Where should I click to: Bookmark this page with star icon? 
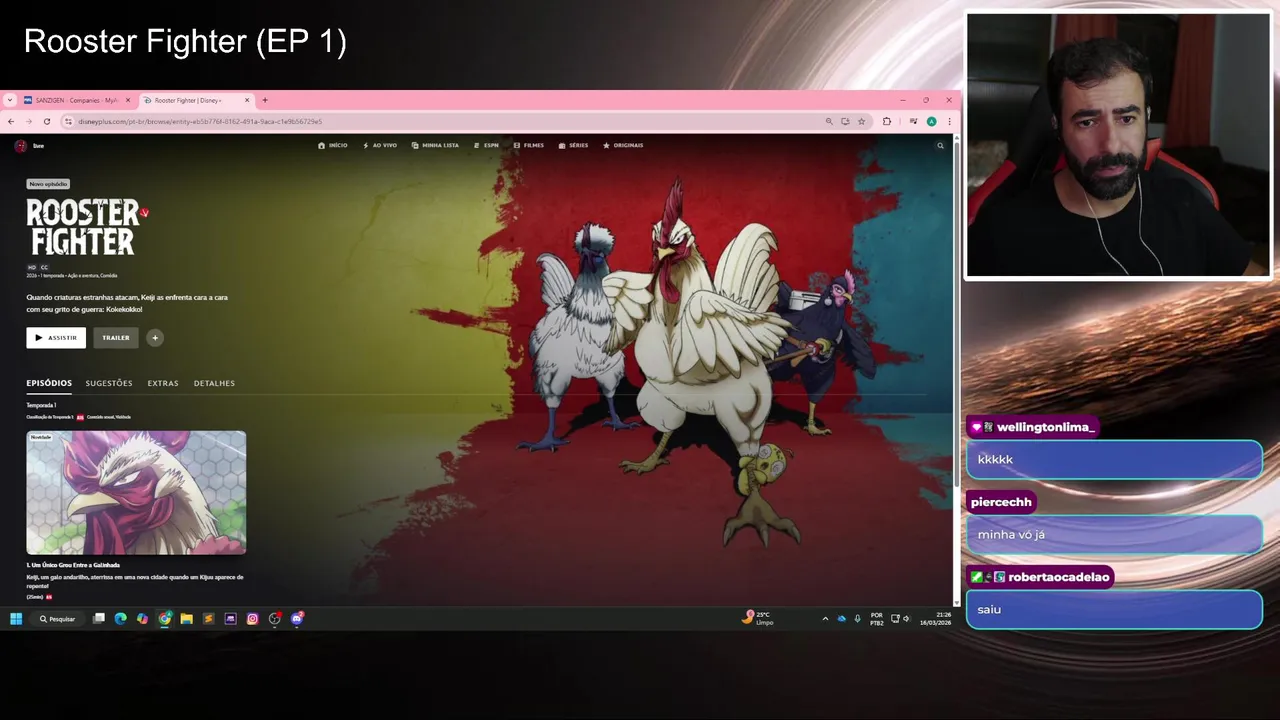coord(861,121)
